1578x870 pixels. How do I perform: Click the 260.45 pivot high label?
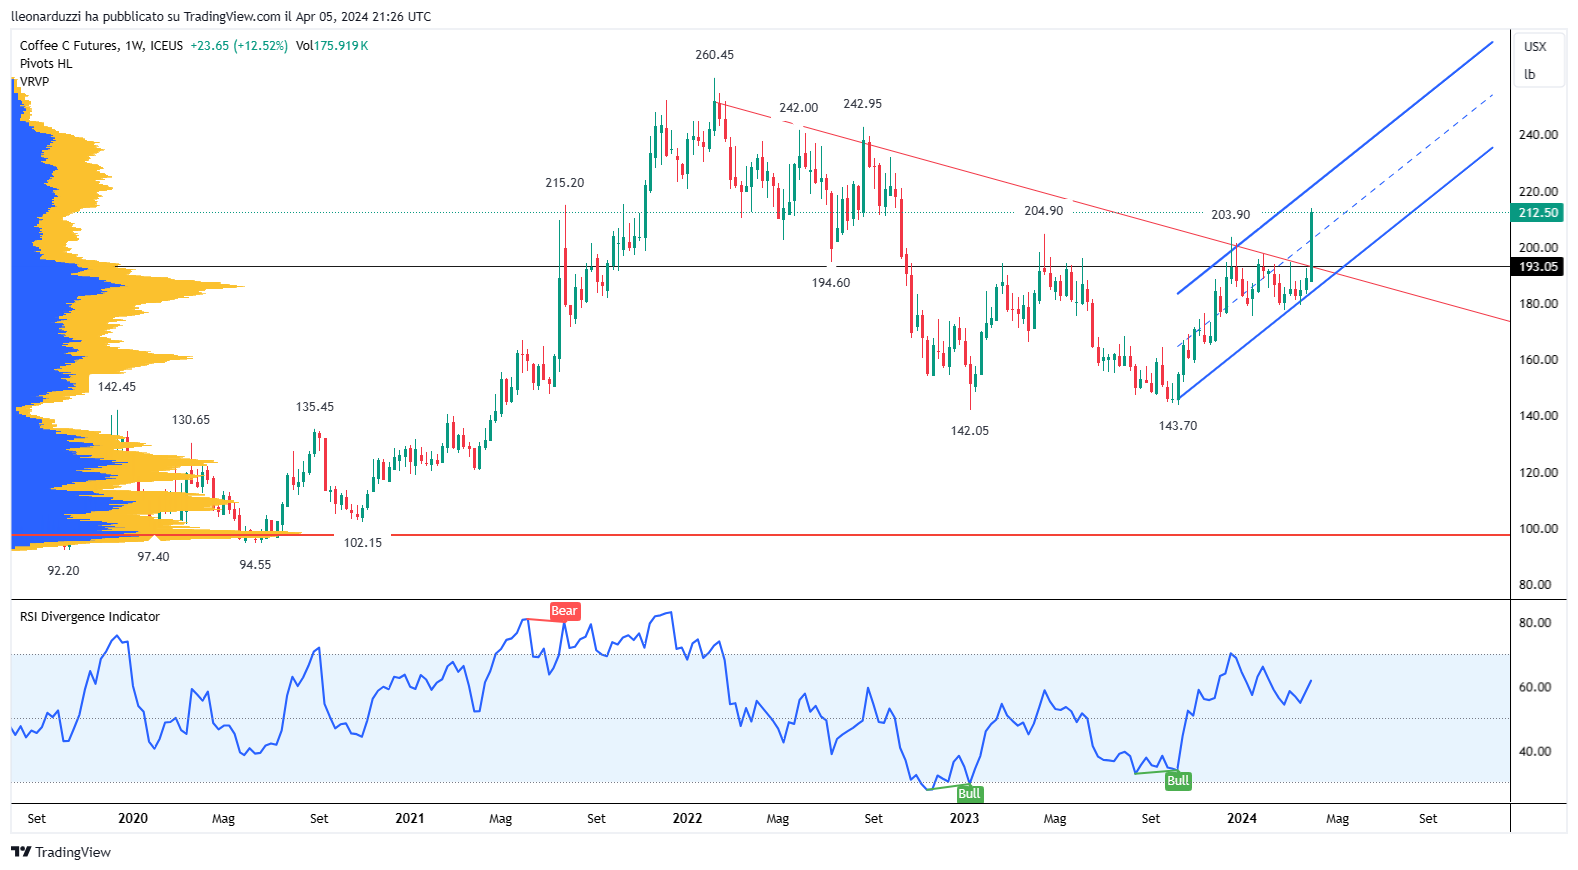coord(715,55)
